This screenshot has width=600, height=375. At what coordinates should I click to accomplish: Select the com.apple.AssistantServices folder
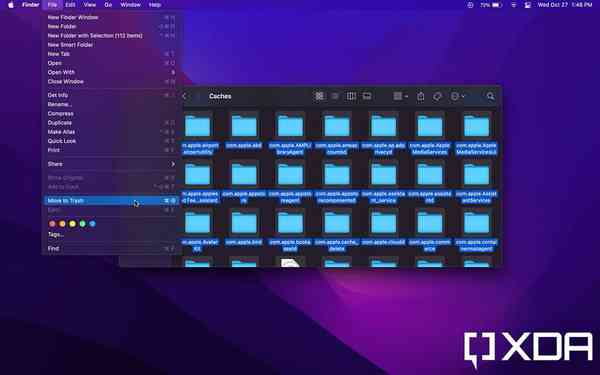coord(476,181)
